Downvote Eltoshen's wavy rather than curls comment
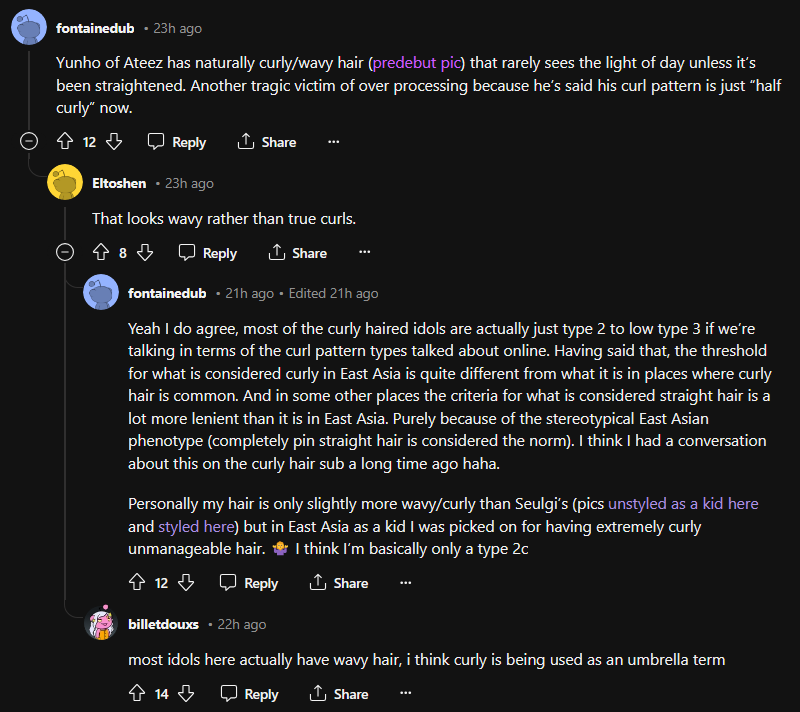 coord(145,253)
